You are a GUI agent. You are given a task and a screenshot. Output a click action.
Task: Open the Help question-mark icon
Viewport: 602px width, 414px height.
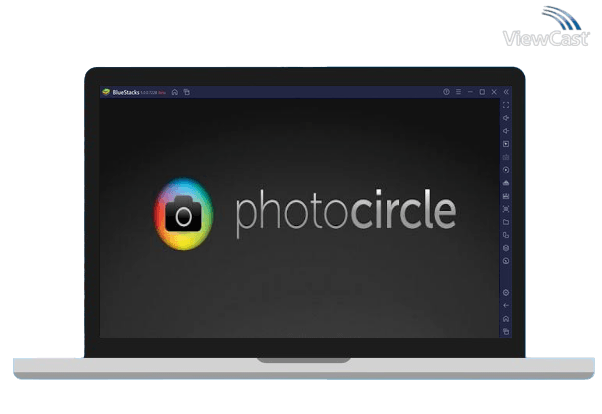446,92
